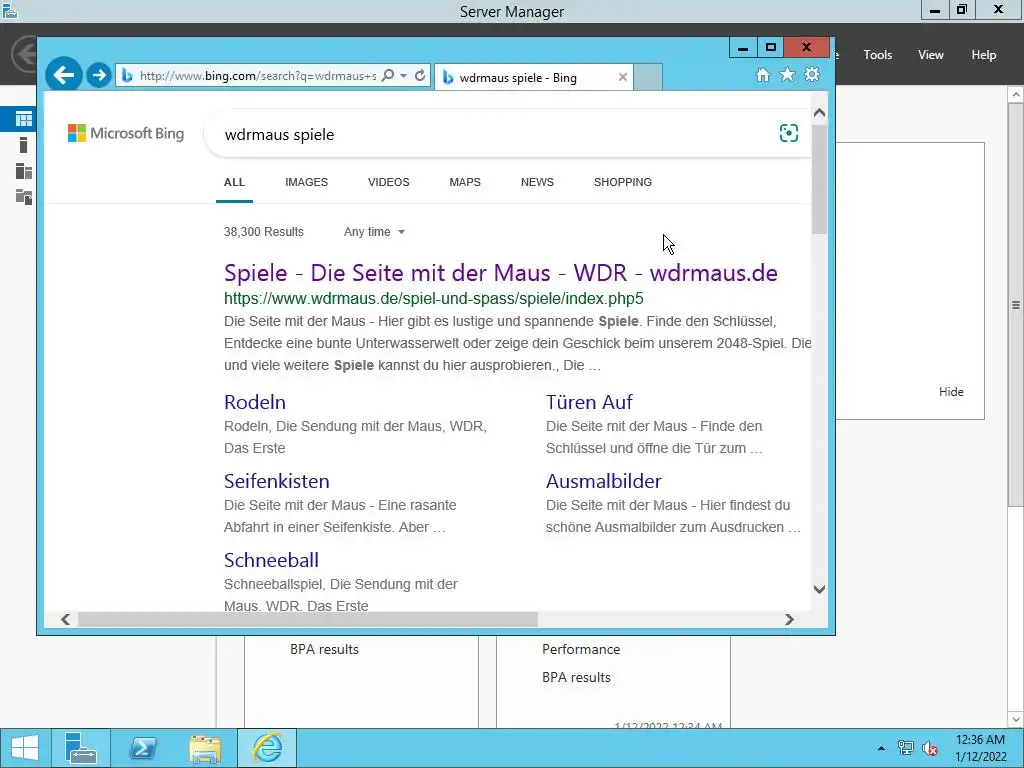Switch to the IMAGES tab
Image resolution: width=1024 pixels, height=768 pixels.
[306, 182]
